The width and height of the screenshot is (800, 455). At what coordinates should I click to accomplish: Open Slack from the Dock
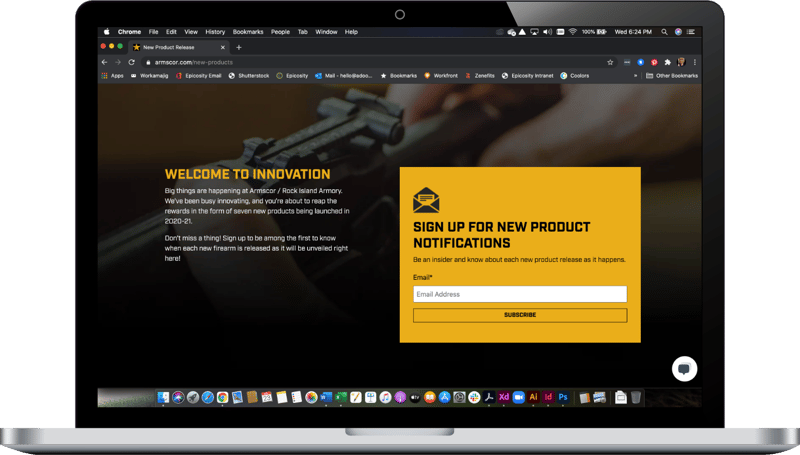pyautogui.click(x=474, y=397)
